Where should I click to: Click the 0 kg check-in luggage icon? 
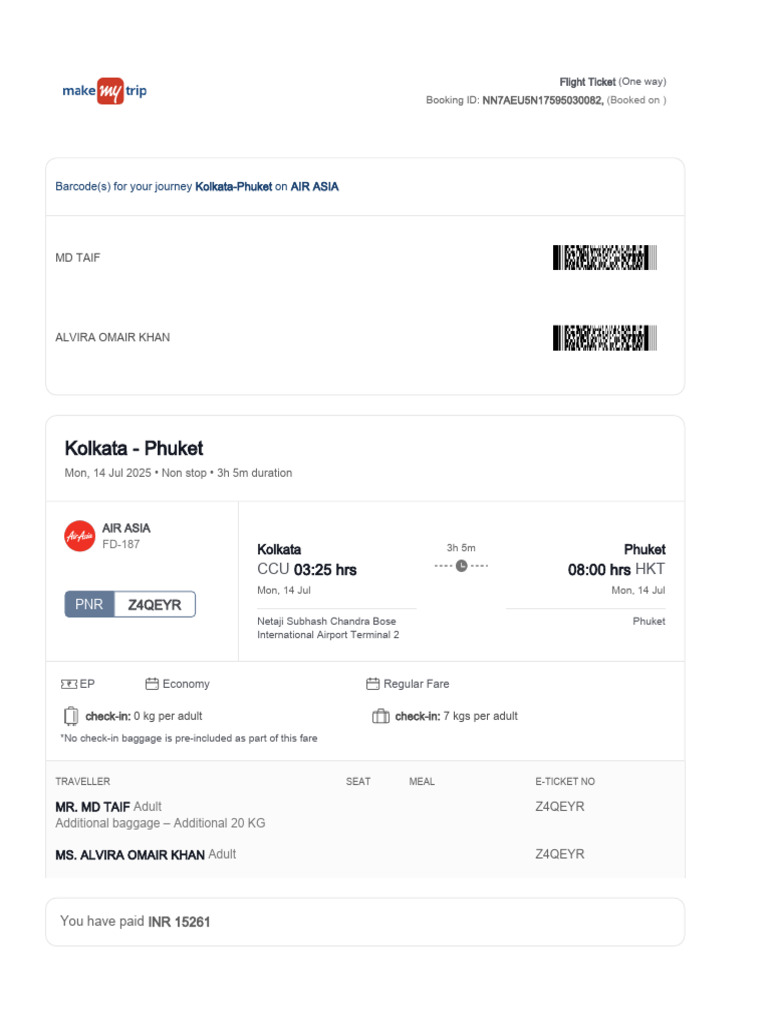point(70,716)
